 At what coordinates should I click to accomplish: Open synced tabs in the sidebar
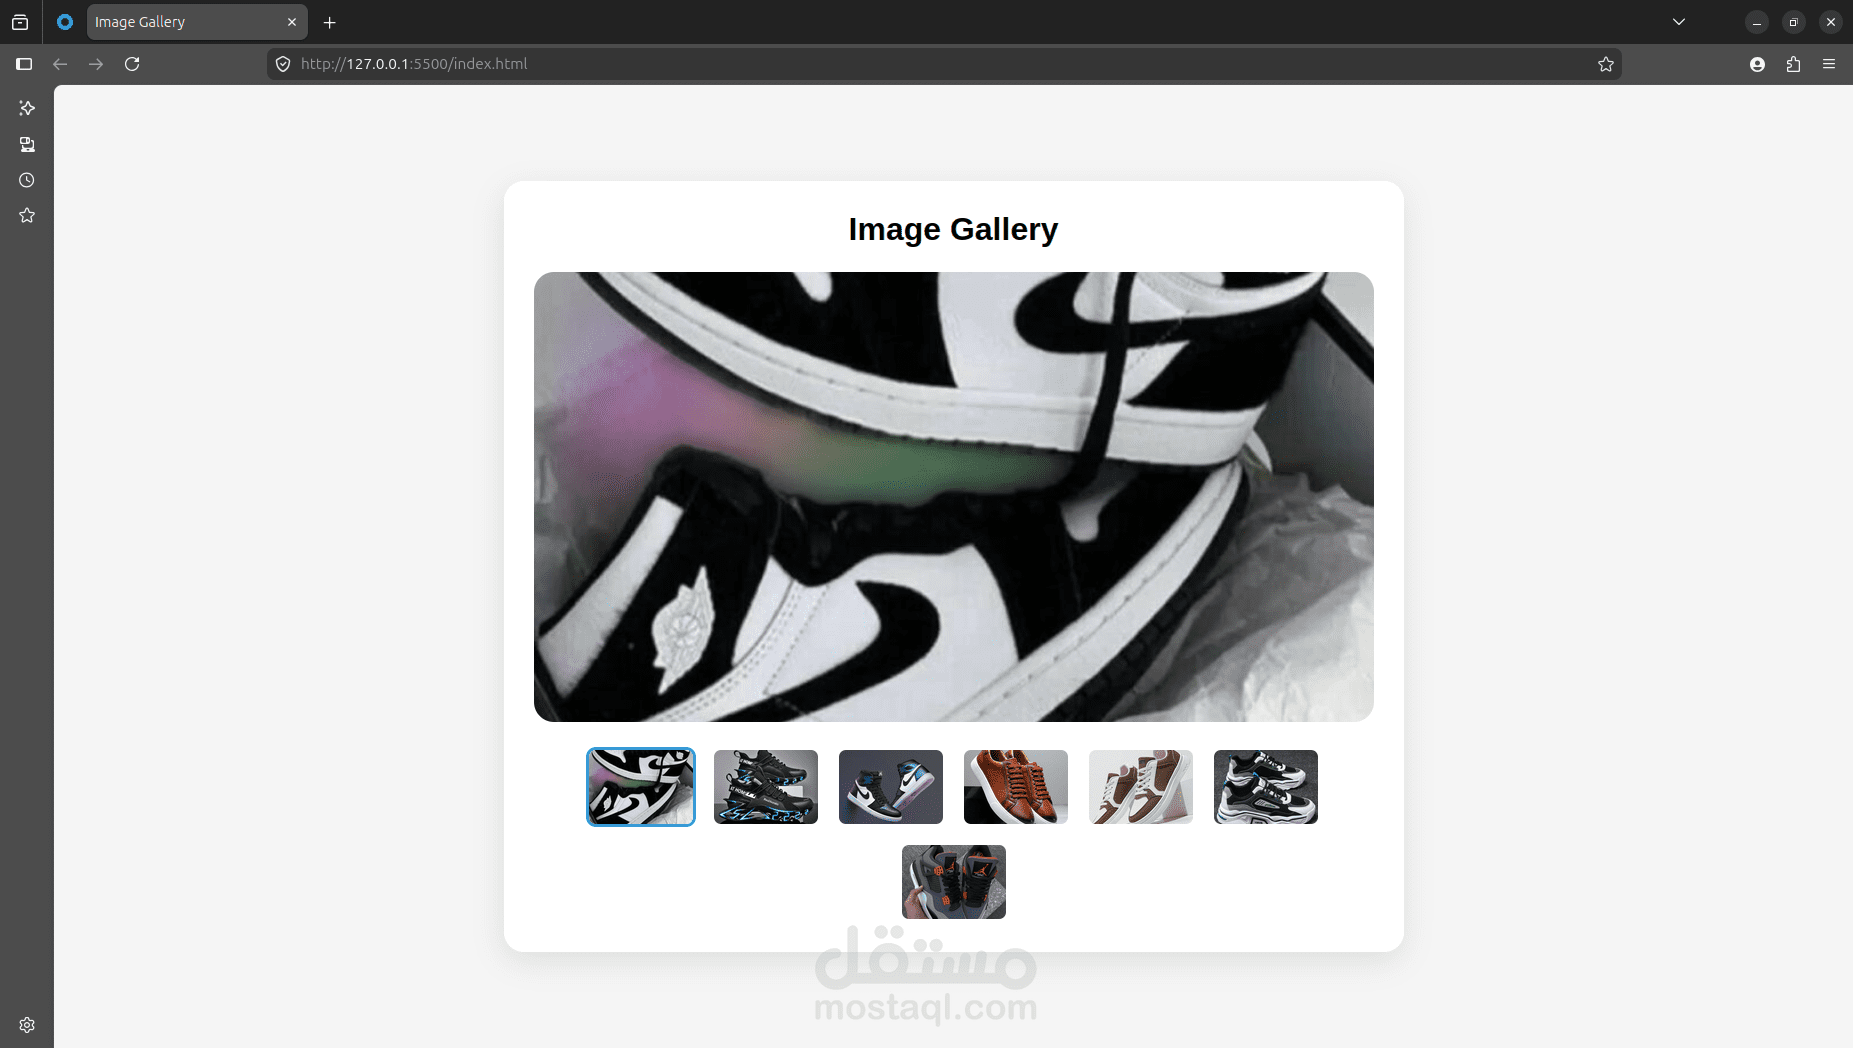[x=27, y=144]
